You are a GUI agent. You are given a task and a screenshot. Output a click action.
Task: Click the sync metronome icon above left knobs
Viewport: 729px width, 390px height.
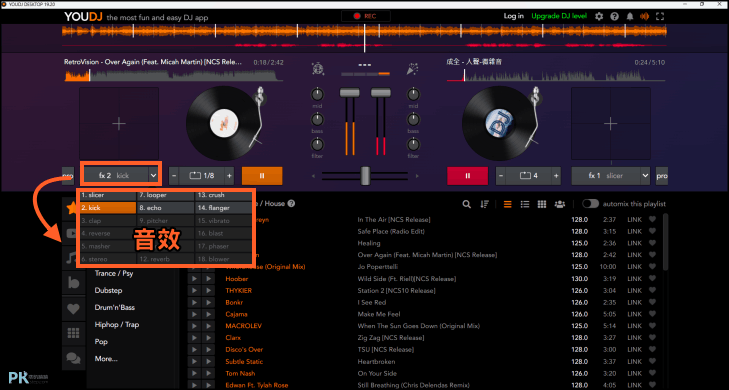tap(318, 69)
